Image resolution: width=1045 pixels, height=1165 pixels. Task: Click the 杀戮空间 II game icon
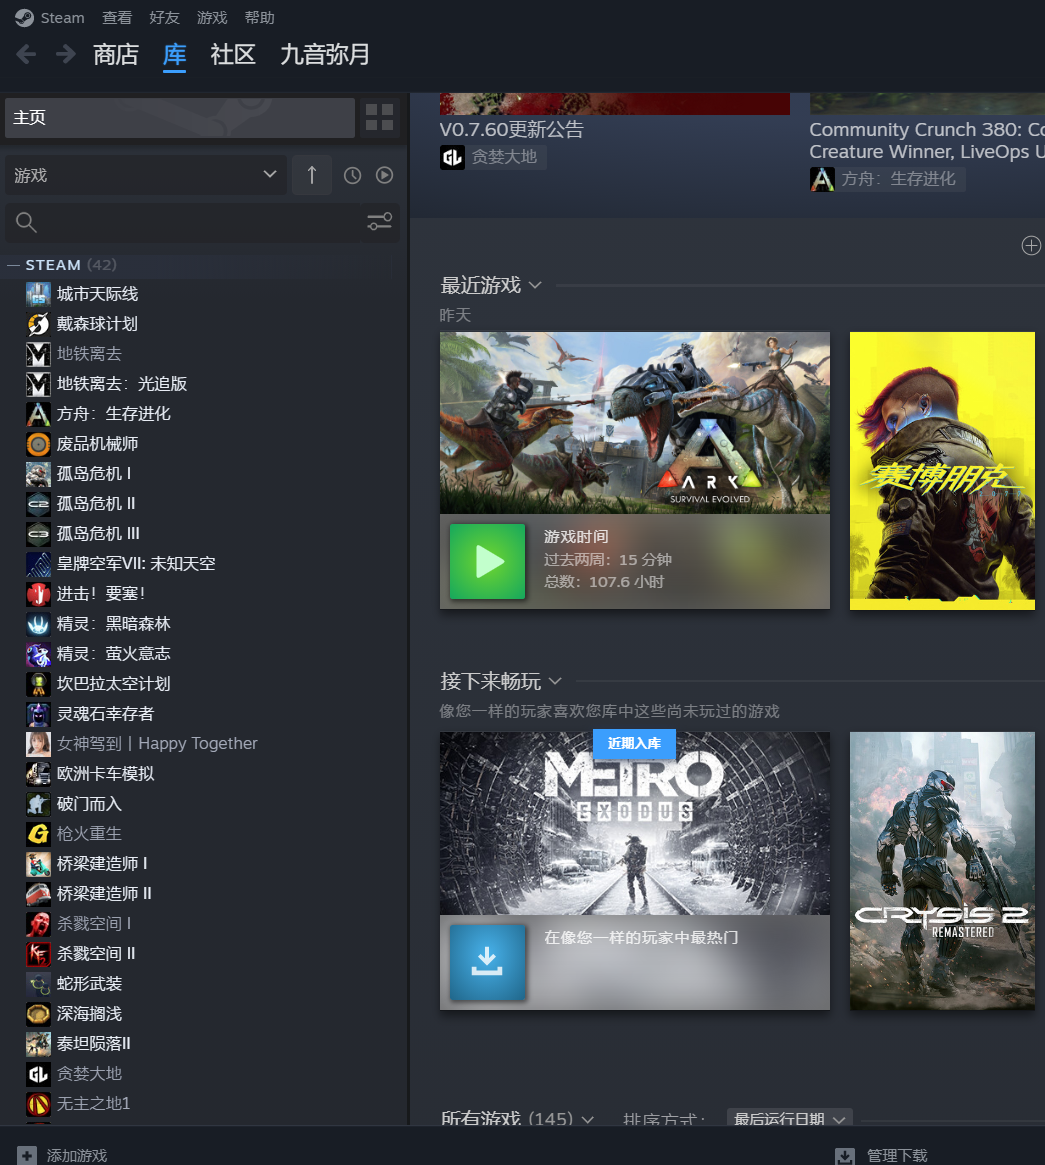pos(39,954)
